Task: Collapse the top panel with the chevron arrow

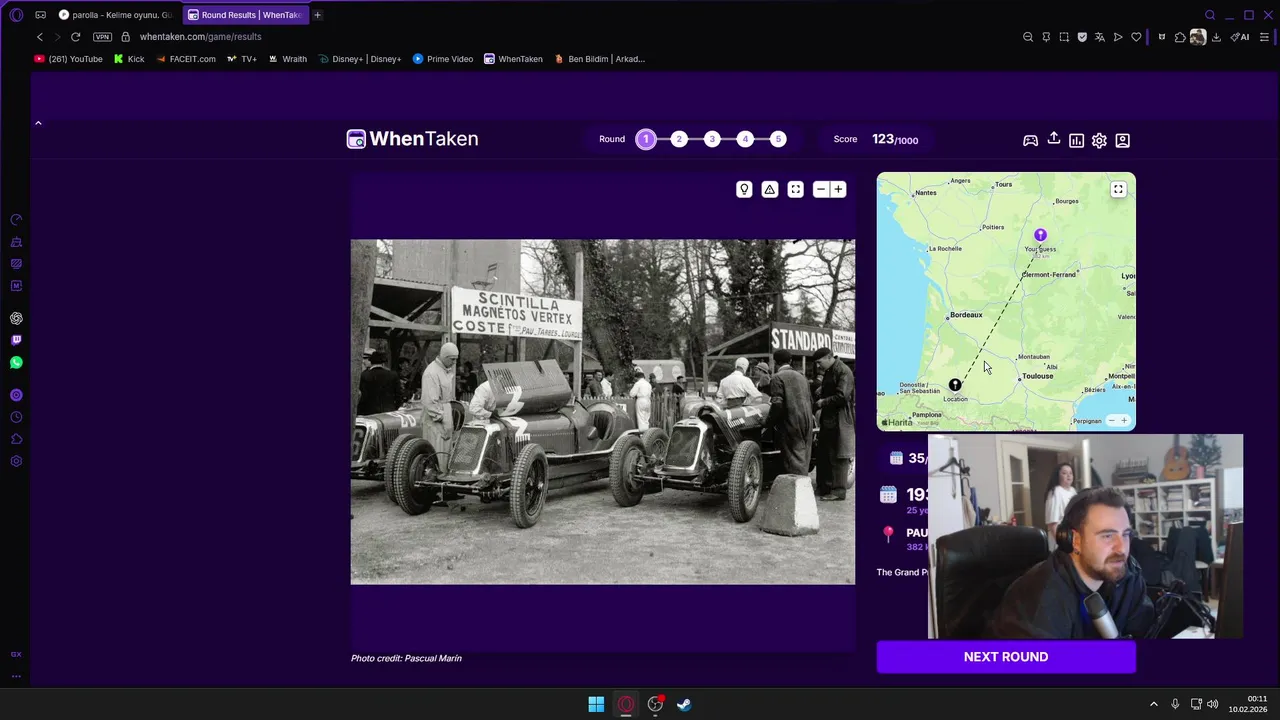Action: click(x=38, y=123)
